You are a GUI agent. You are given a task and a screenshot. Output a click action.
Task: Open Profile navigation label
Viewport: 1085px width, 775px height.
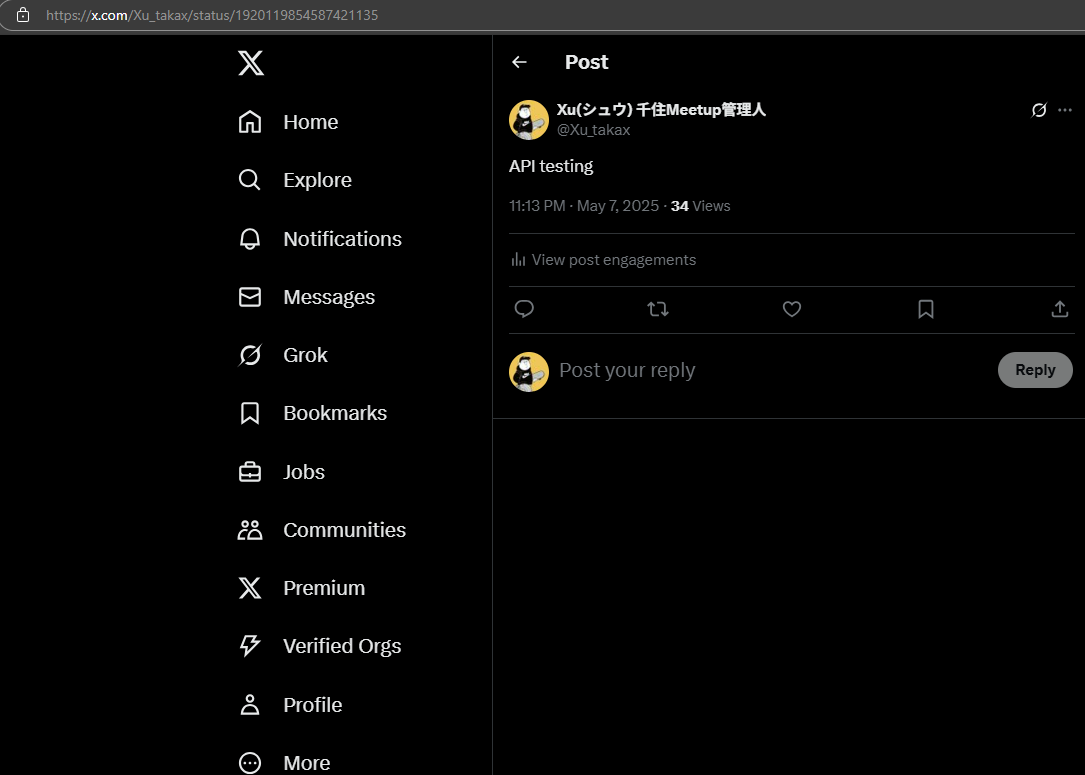tap(313, 704)
